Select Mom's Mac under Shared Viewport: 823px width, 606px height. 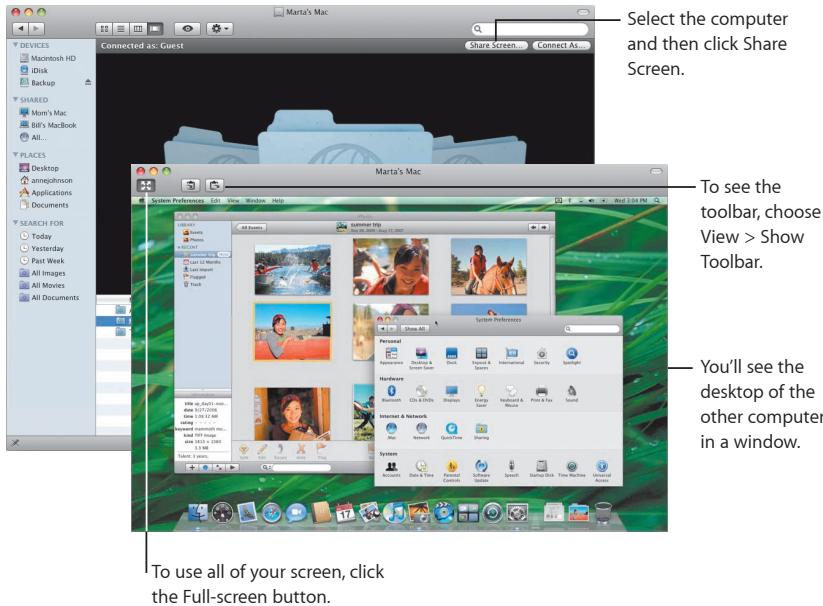(43, 113)
